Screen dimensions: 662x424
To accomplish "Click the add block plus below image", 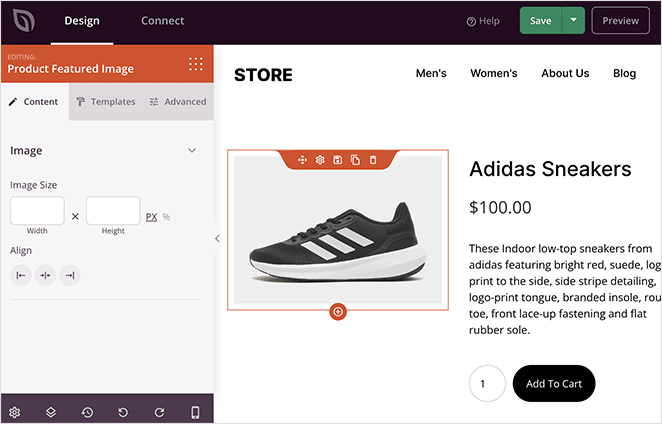I will click(x=338, y=312).
